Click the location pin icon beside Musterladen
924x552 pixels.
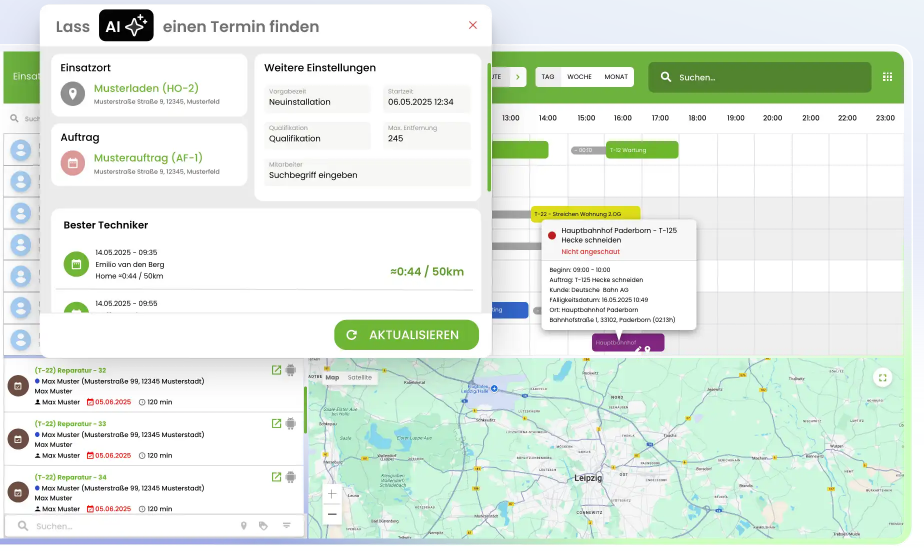(72, 94)
